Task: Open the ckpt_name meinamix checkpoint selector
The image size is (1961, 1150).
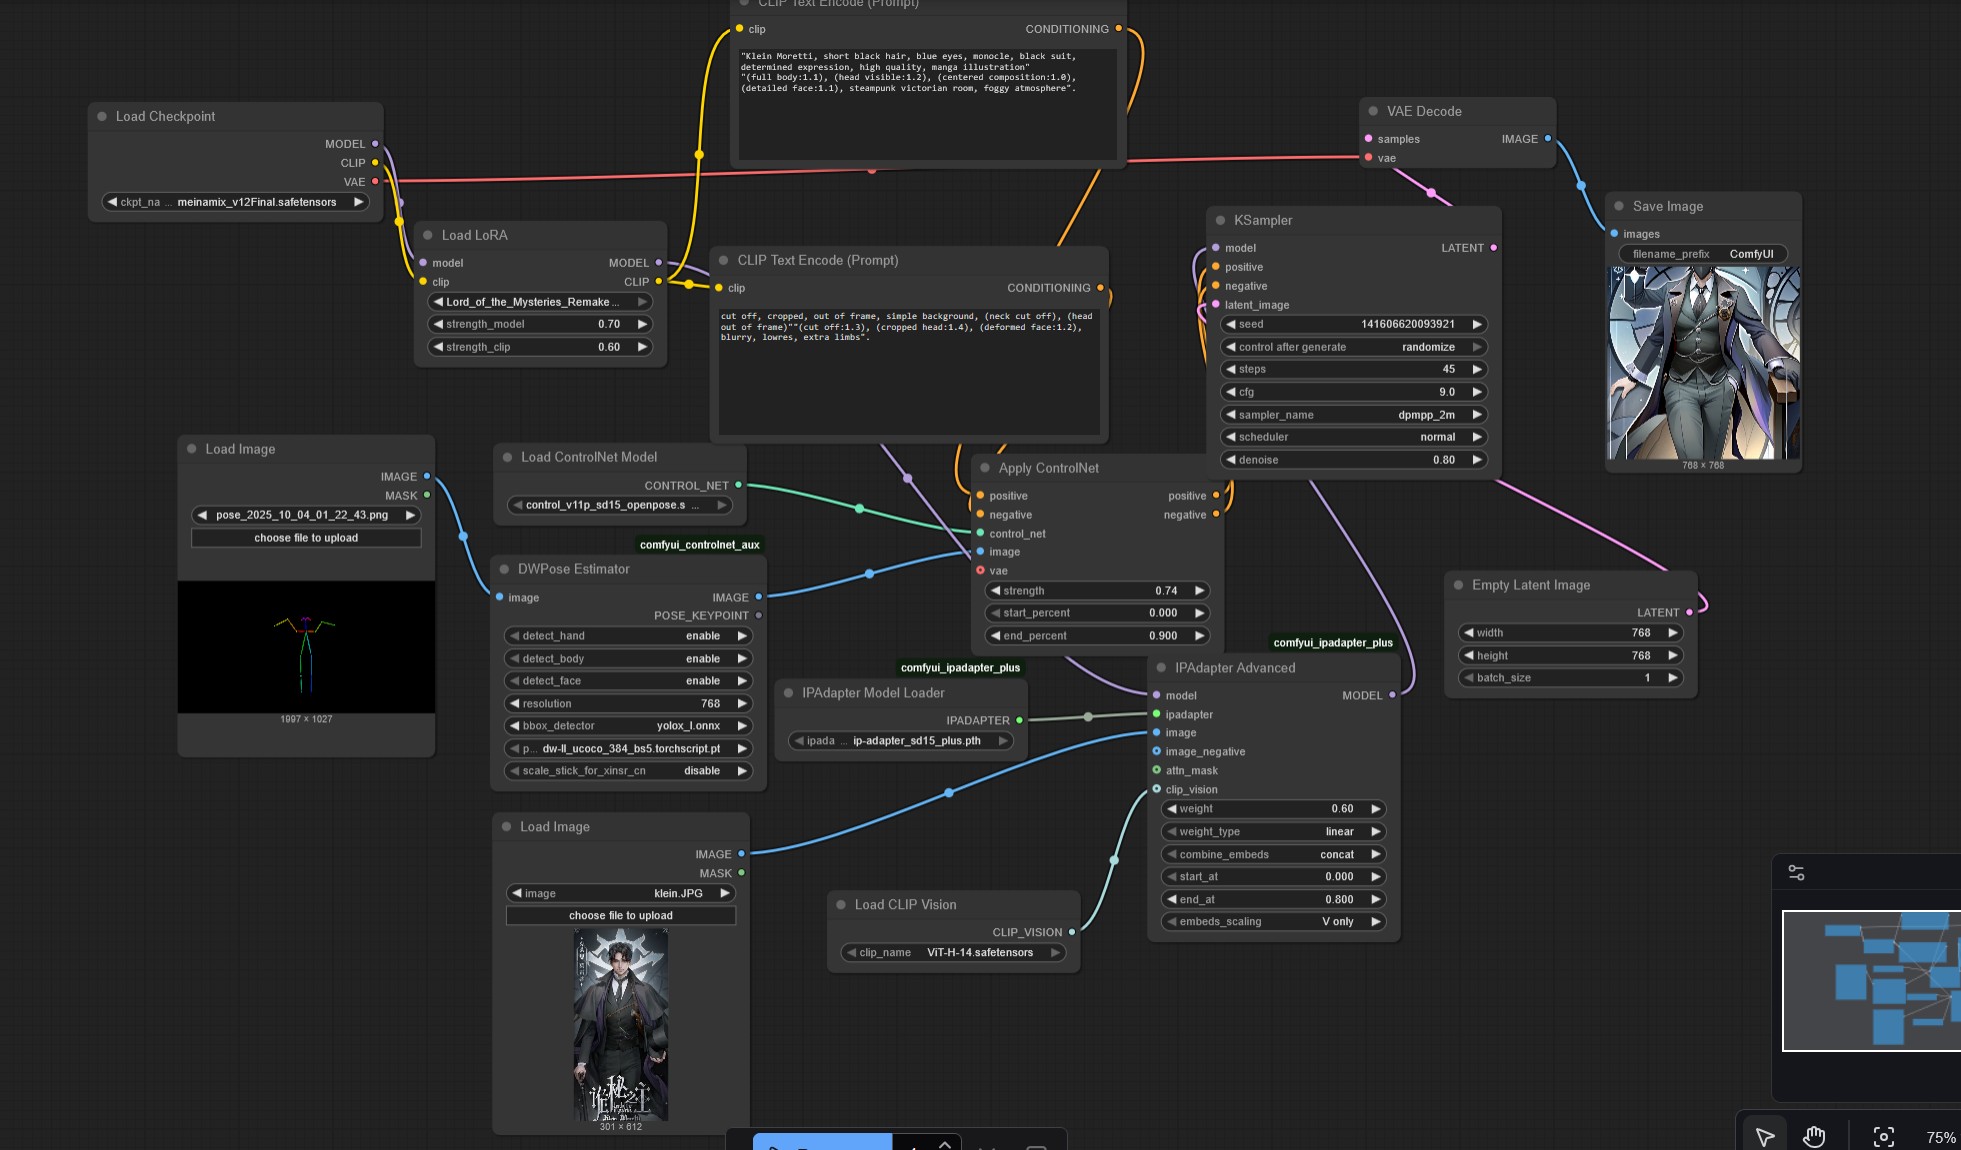Action: pyautogui.click(x=236, y=202)
